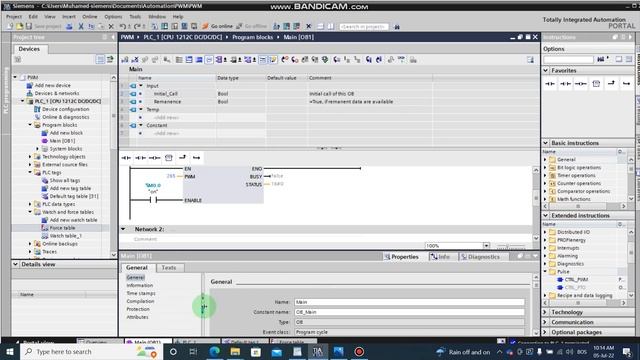Click the Search in project field
The height and width of the screenshot is (360, 640).
tap(364, 27)
